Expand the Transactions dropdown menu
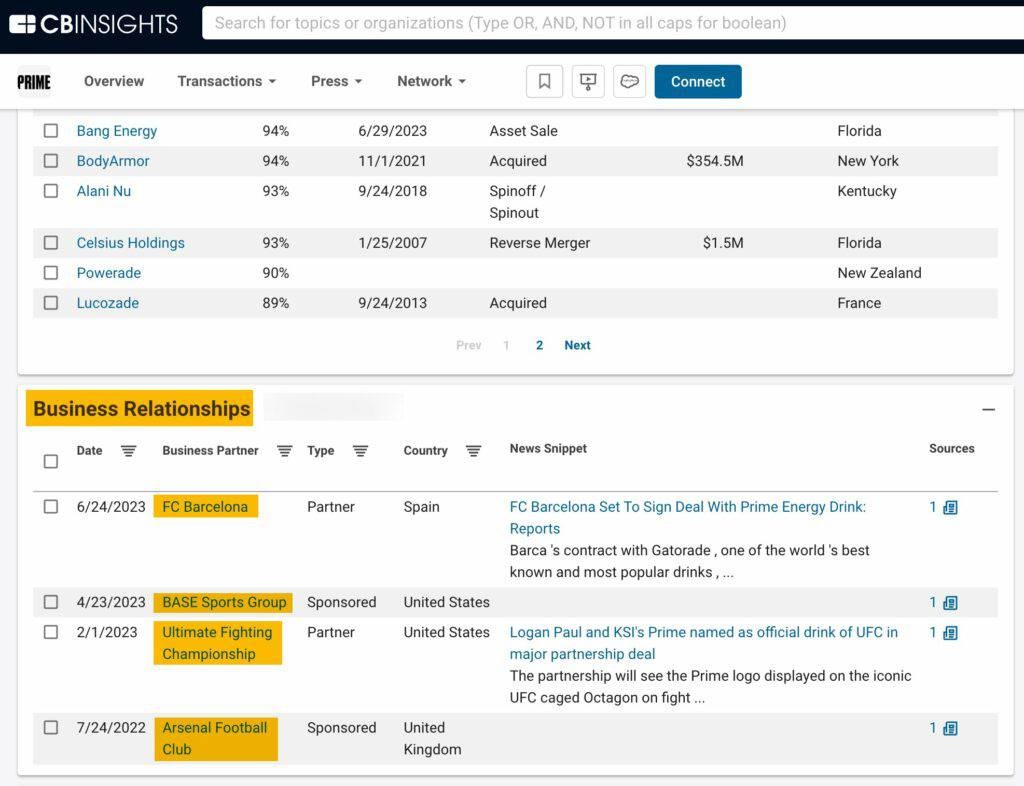Screen dimensions: 1024x786 (x=227, y=81)
